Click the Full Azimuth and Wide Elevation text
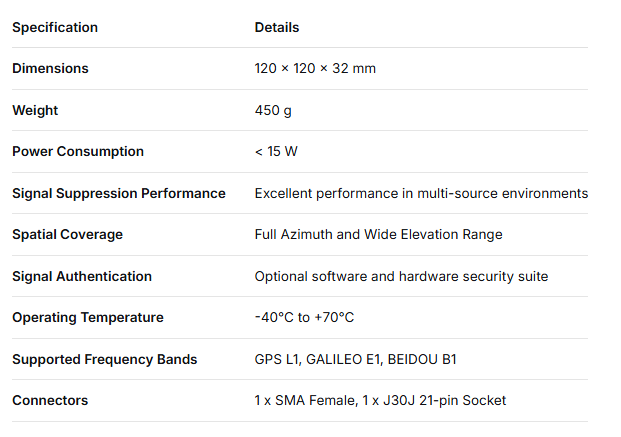621x437 pixels. [378, 234]
